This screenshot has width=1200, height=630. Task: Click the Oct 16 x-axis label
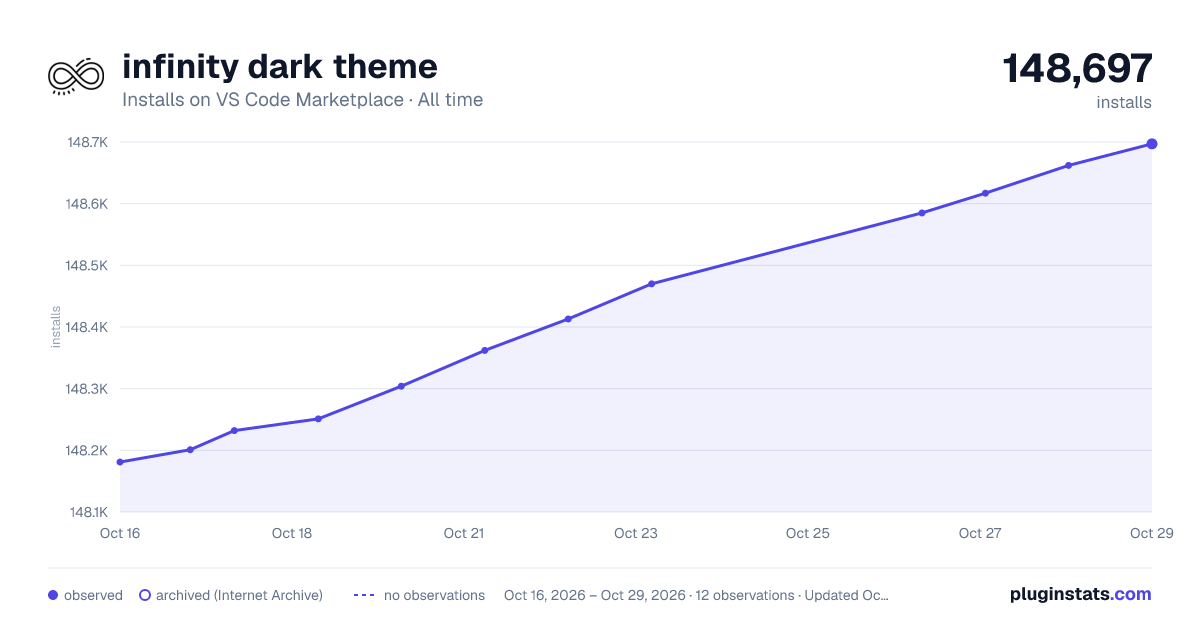(x=120, y=533)
